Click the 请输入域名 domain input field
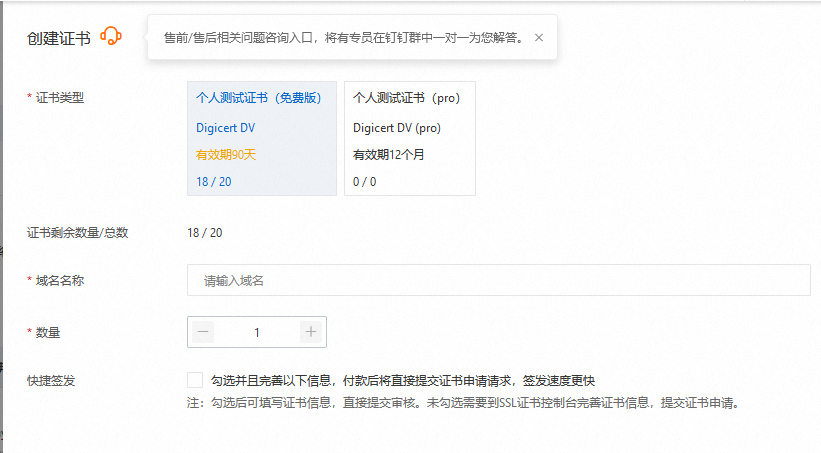 (498, 281)
